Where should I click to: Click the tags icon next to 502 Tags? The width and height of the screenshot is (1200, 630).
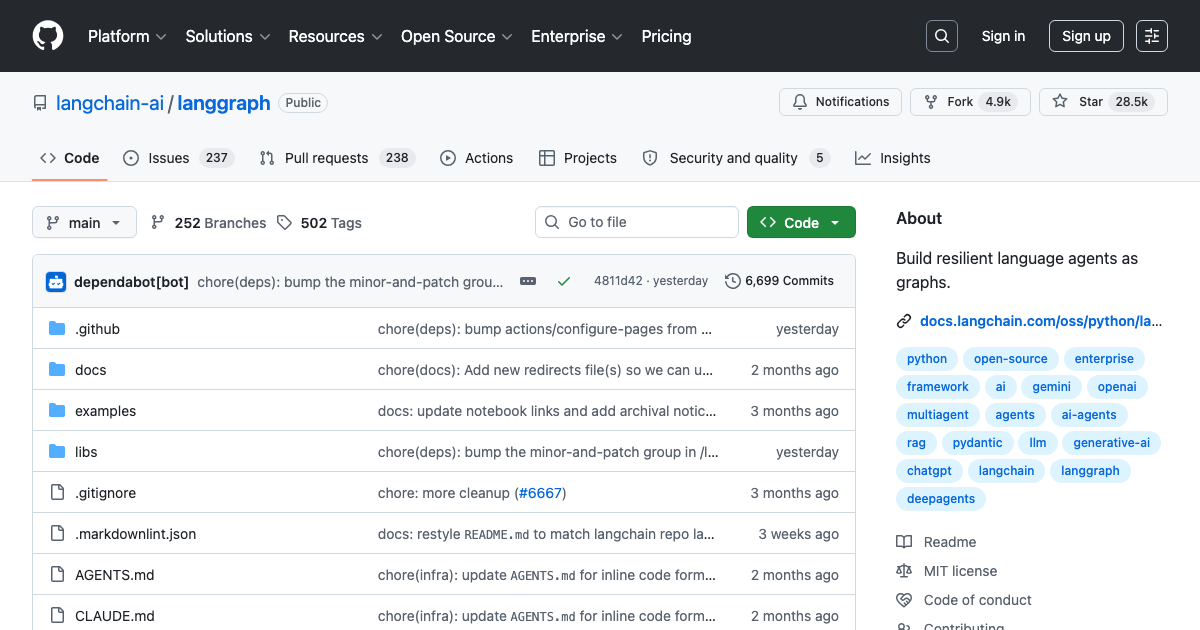click(283, 222)
